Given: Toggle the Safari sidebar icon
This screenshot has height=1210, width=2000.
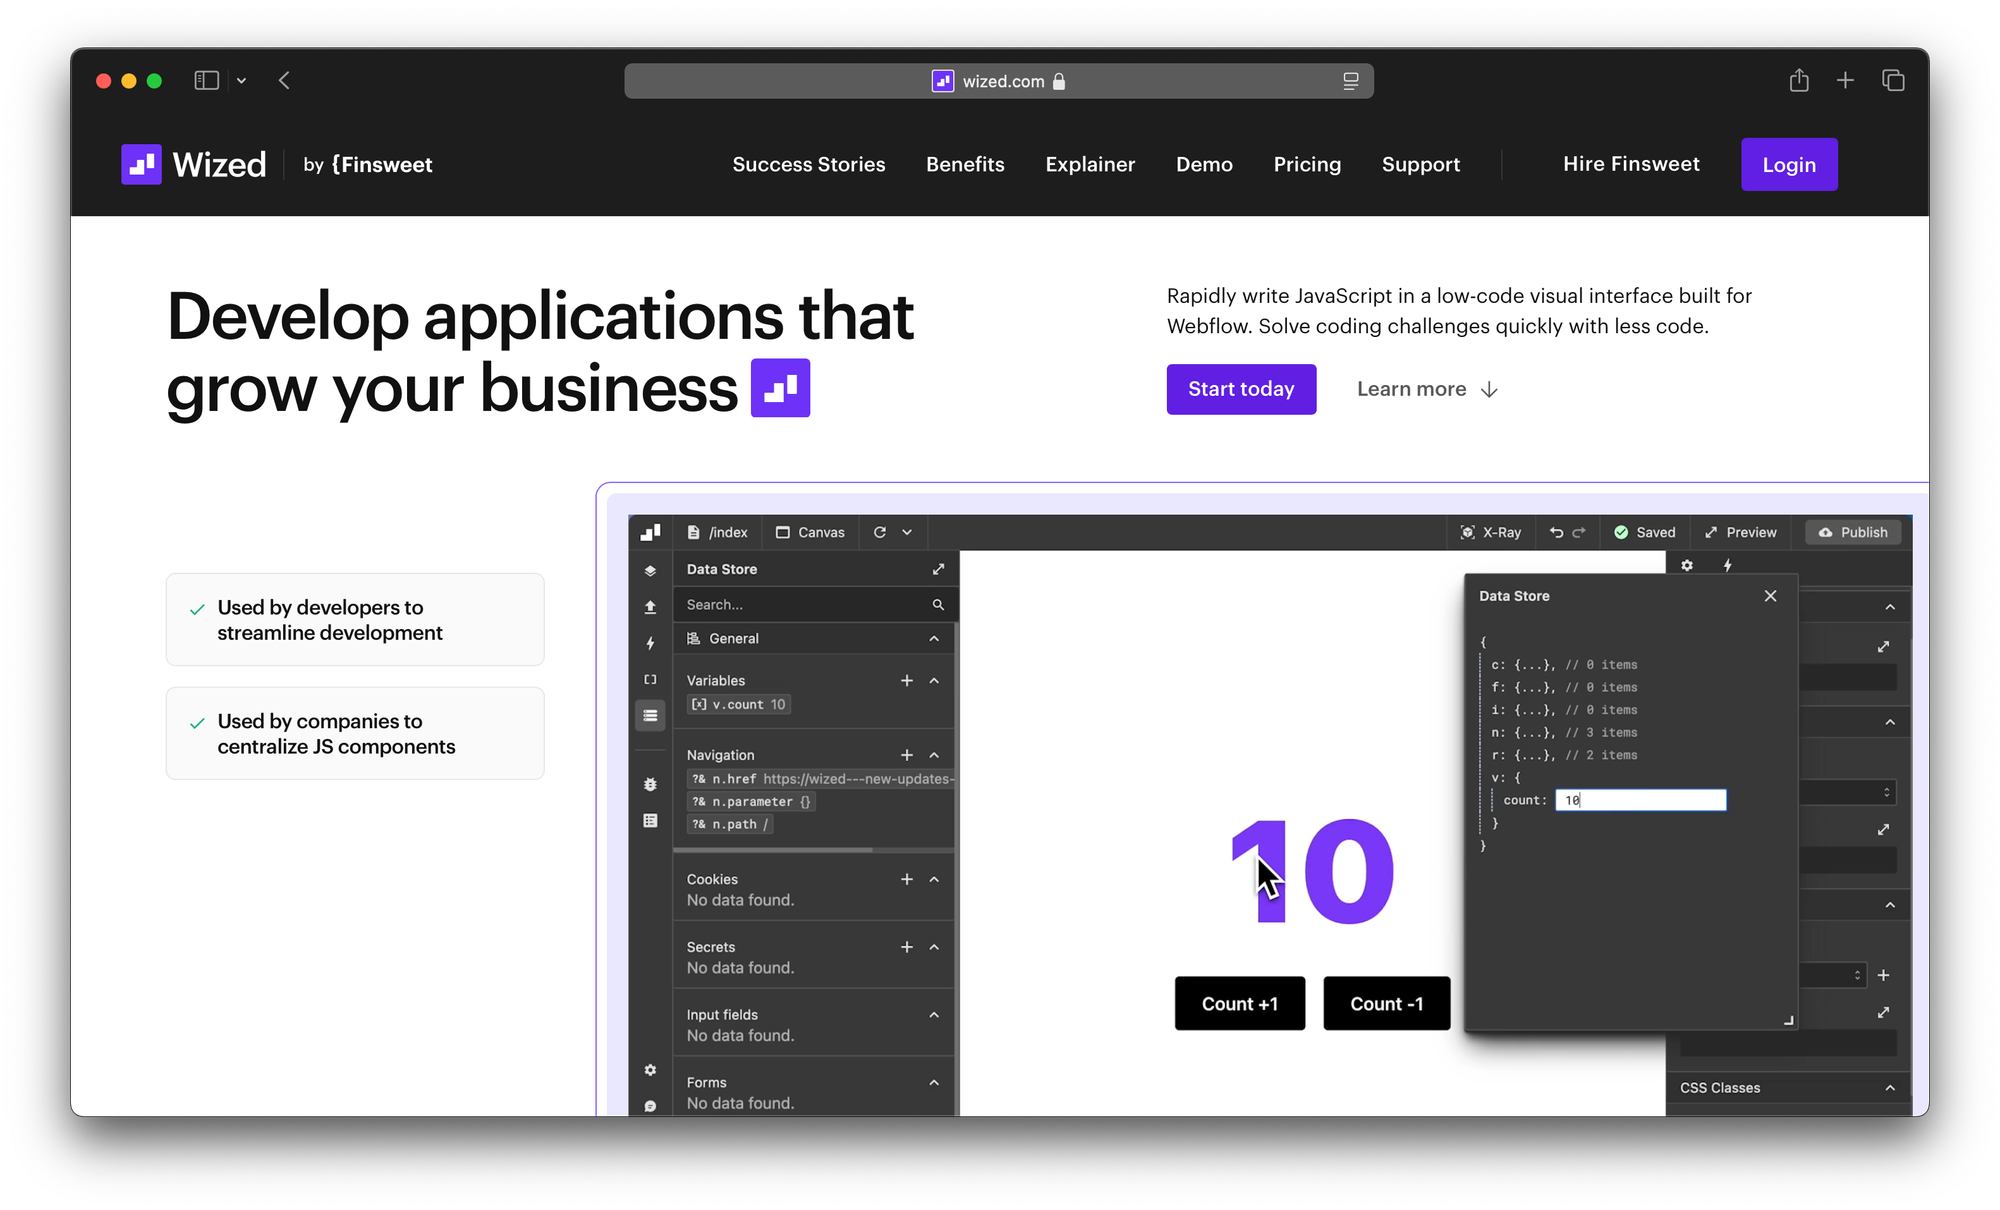Looking at the screenshot, I should click(x=206, y=81).
